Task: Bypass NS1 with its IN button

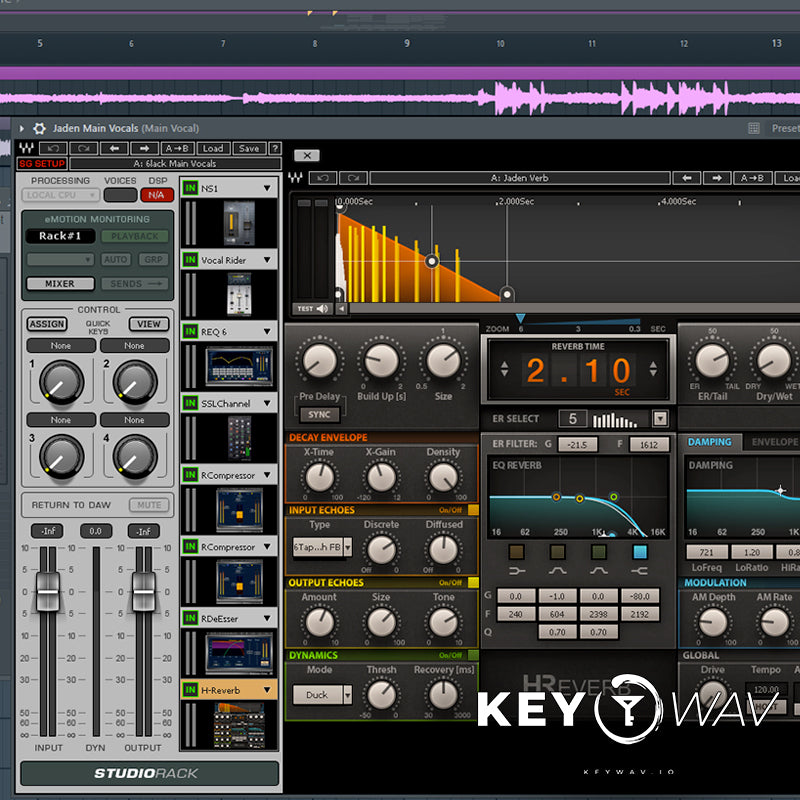Action: click(x=190, y=188)
